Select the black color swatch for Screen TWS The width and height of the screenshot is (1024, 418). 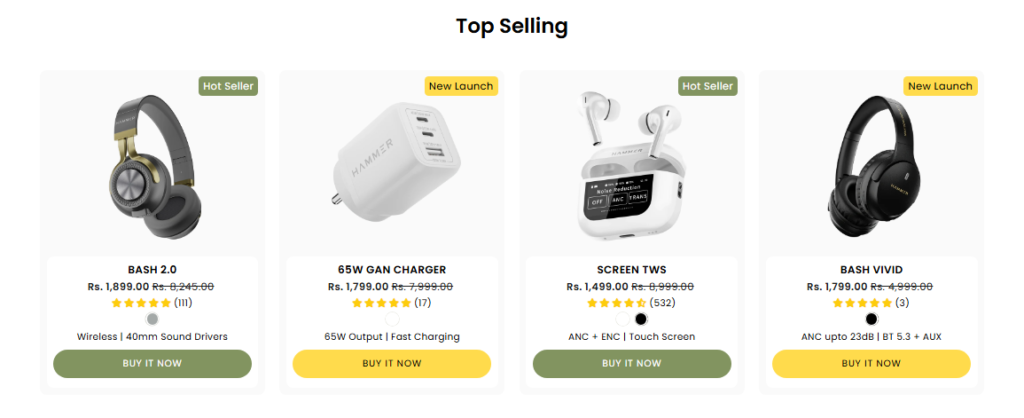point(640,319)
